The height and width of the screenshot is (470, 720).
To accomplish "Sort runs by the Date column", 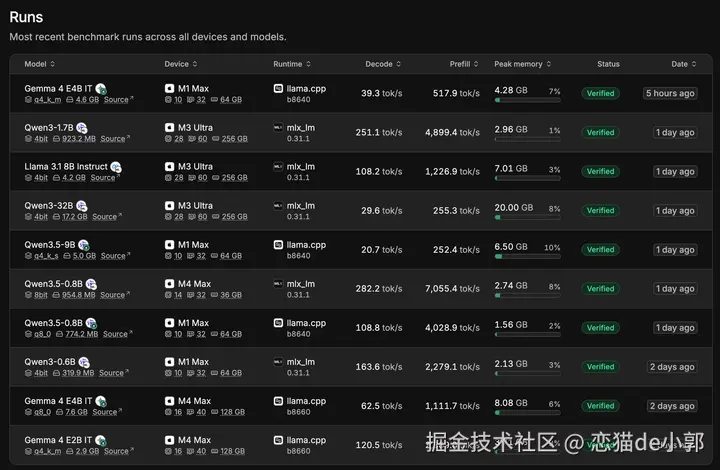I will 684,64.
